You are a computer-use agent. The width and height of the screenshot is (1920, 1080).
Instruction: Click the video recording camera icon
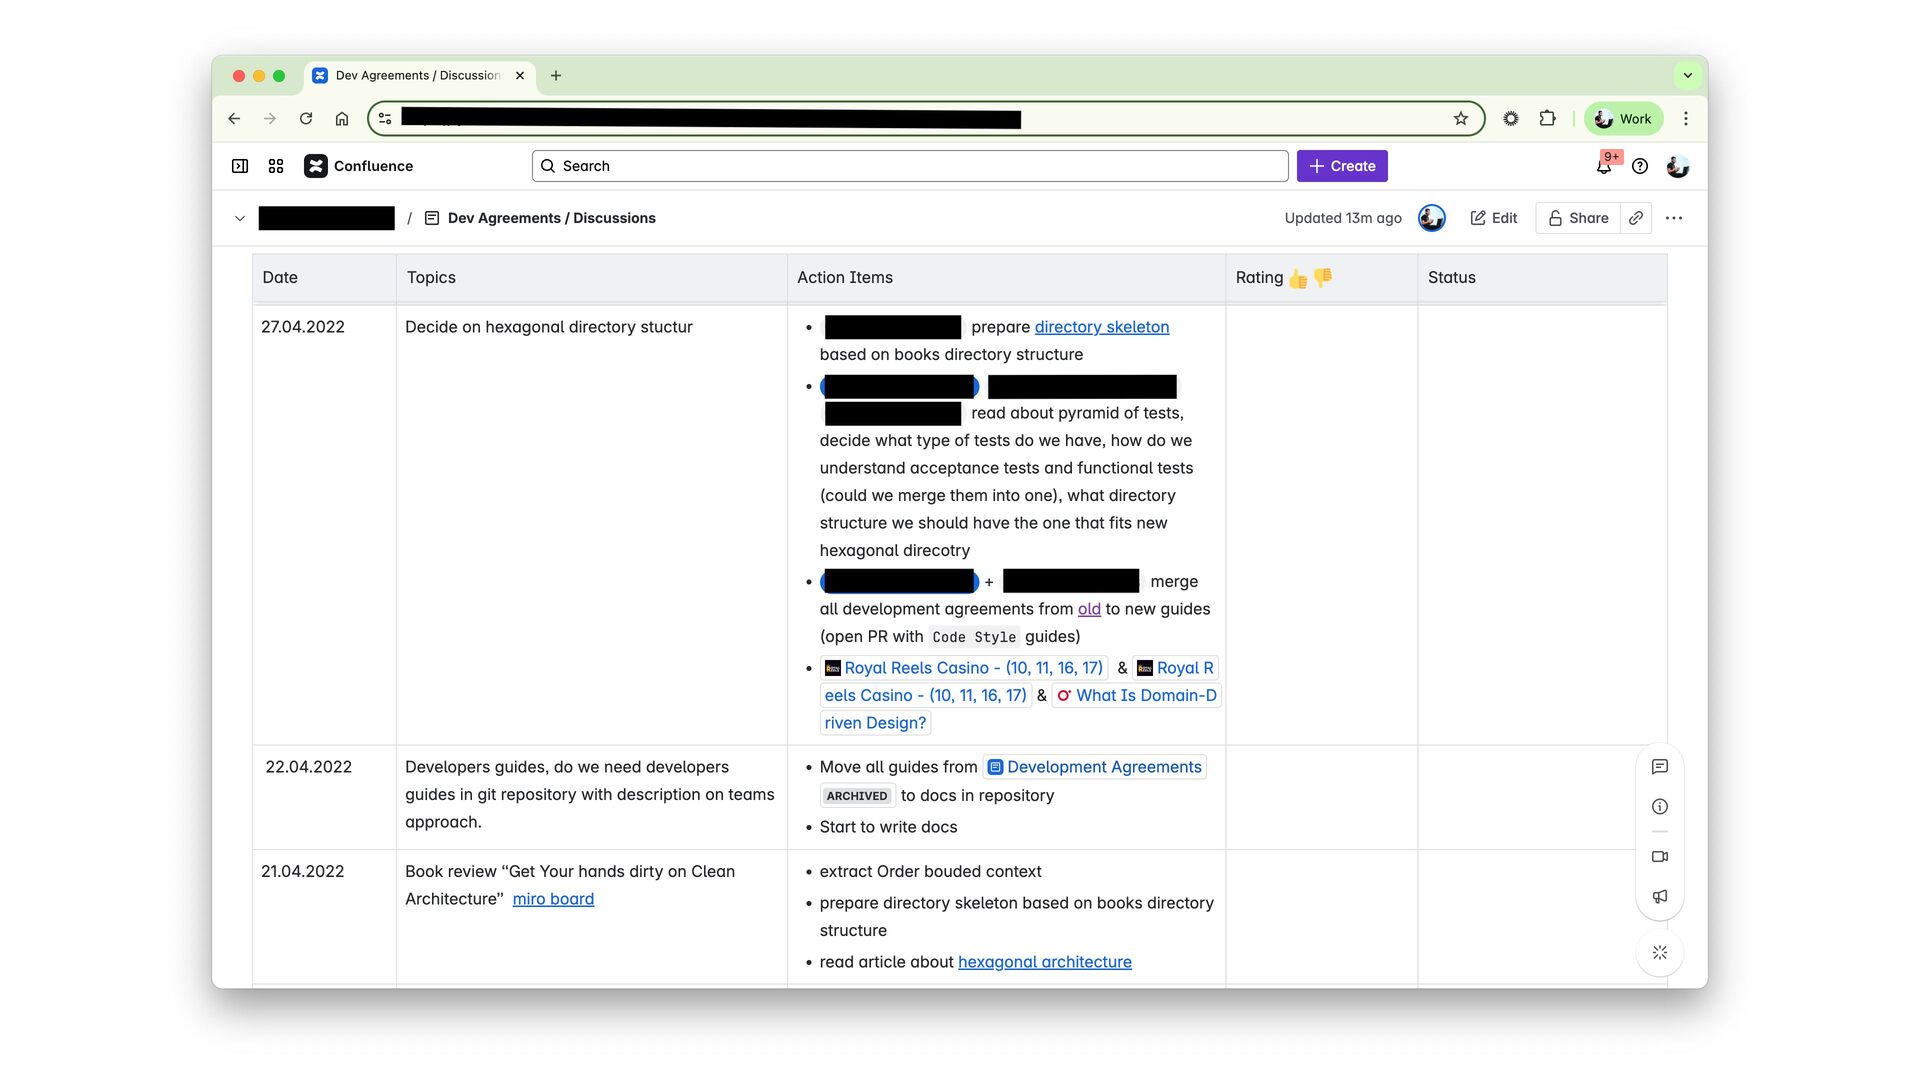pos(1660,857)
